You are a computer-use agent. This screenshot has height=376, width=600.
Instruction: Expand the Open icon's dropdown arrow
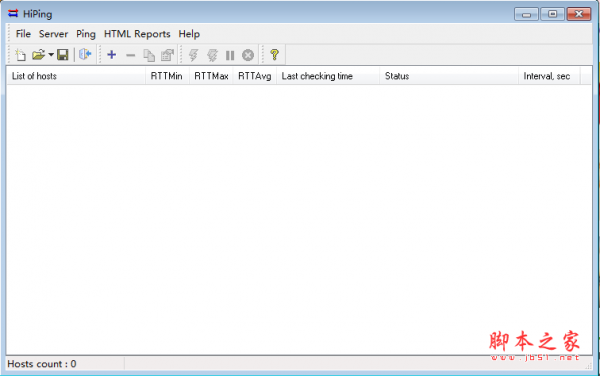click(51, 55)
